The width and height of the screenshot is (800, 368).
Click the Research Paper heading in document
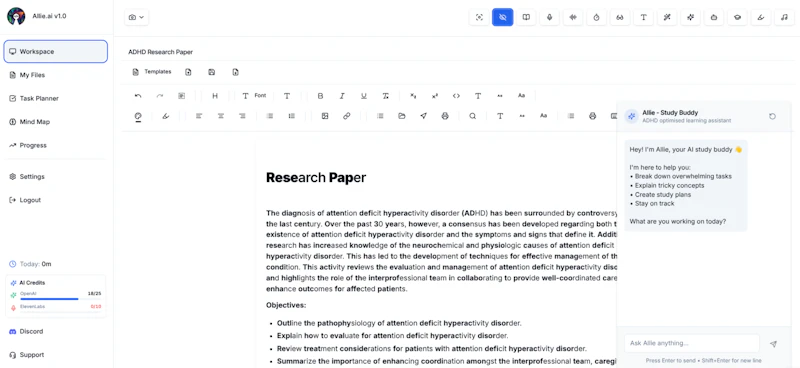(x=316, y=178)
